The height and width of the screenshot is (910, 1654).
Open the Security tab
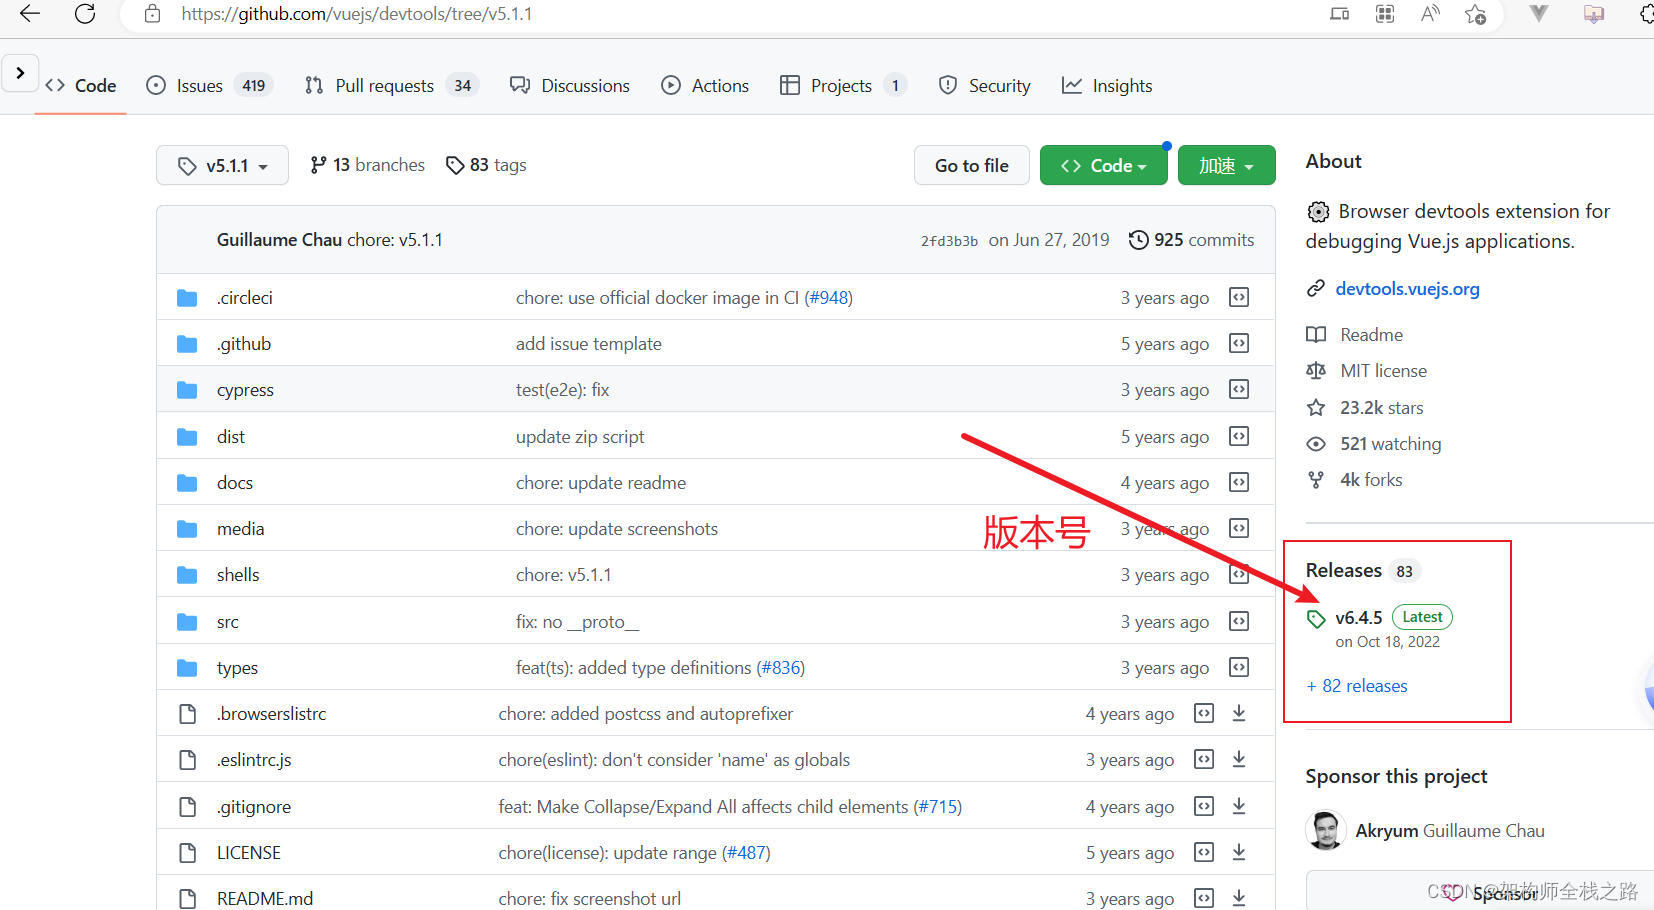coord(985,86)
